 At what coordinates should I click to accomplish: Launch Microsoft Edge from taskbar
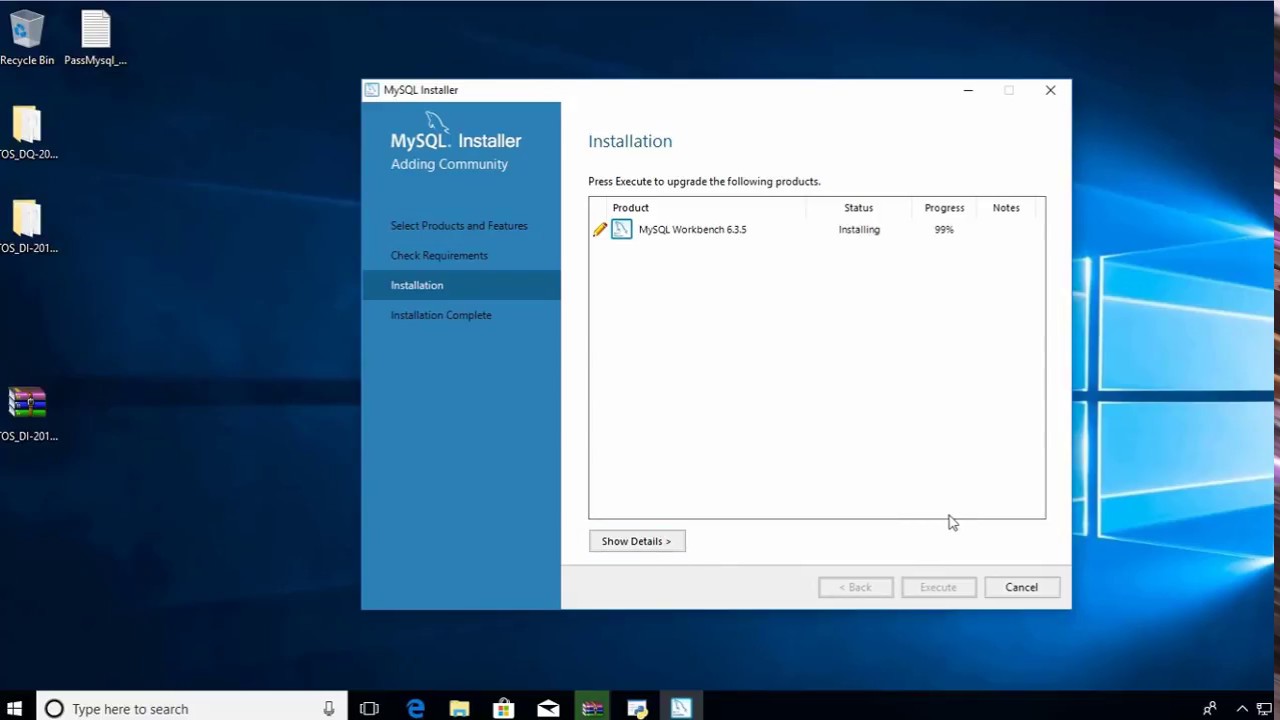point(416,709)
